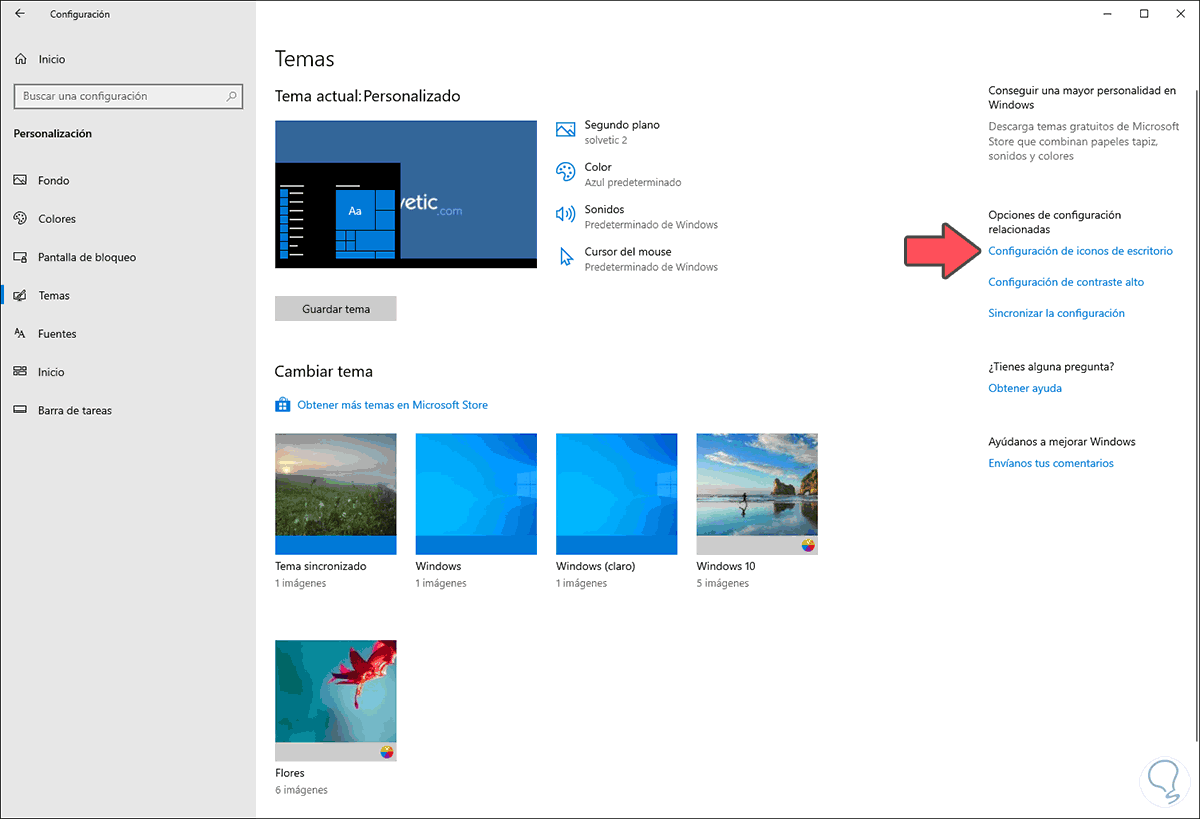The image size is (1200, 819).
Task: Click Azul predeterminado color label
Action: 633,182
